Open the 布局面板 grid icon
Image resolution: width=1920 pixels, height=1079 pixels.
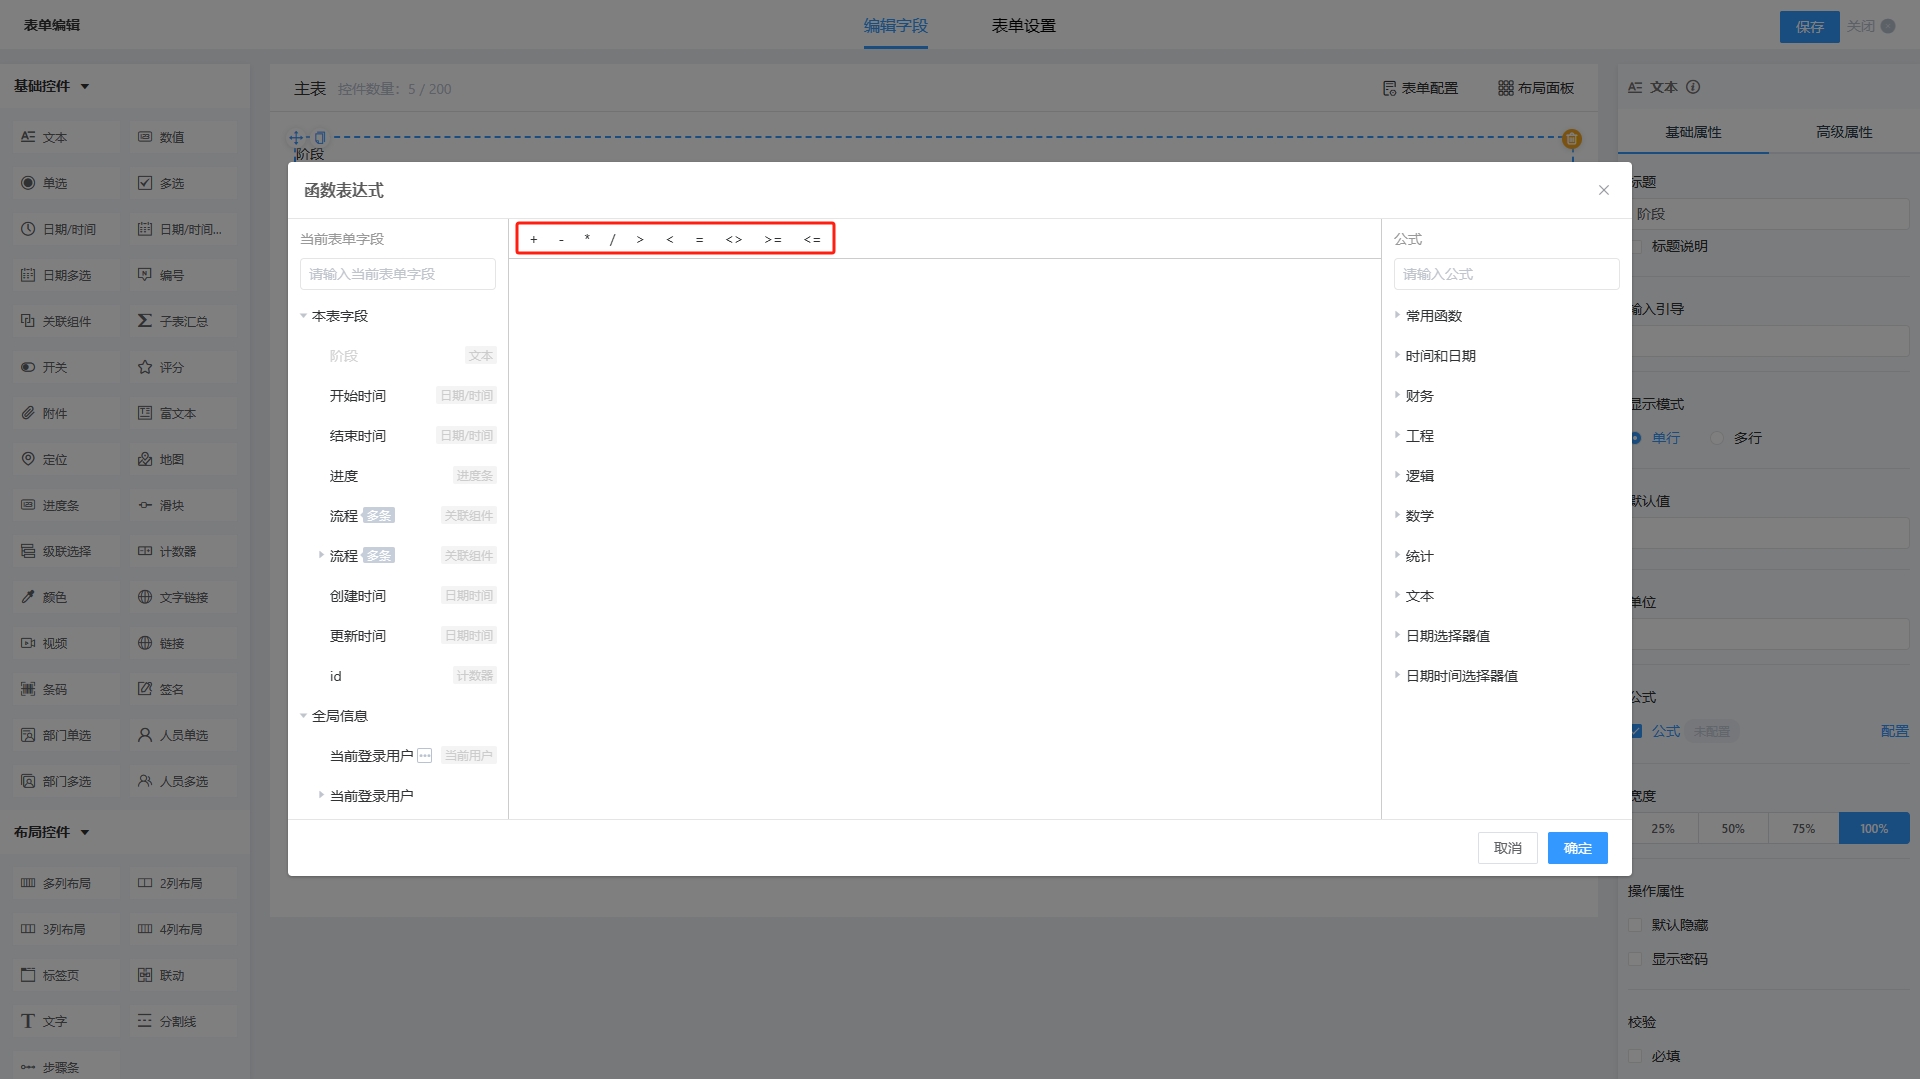pos(1505,88)
